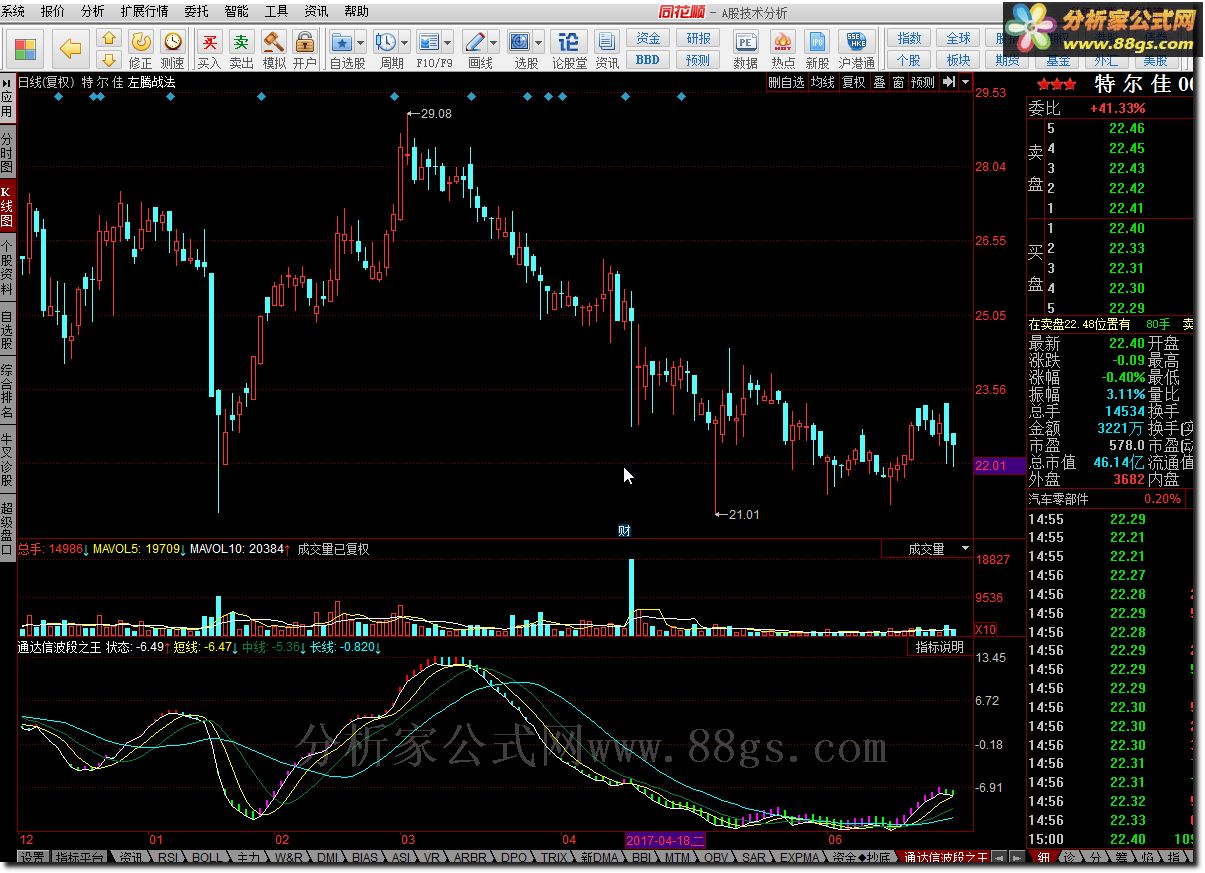The width and height of the screenshot is (1205, 873).
Task: Open the 系统 menu
Action: 14,12
